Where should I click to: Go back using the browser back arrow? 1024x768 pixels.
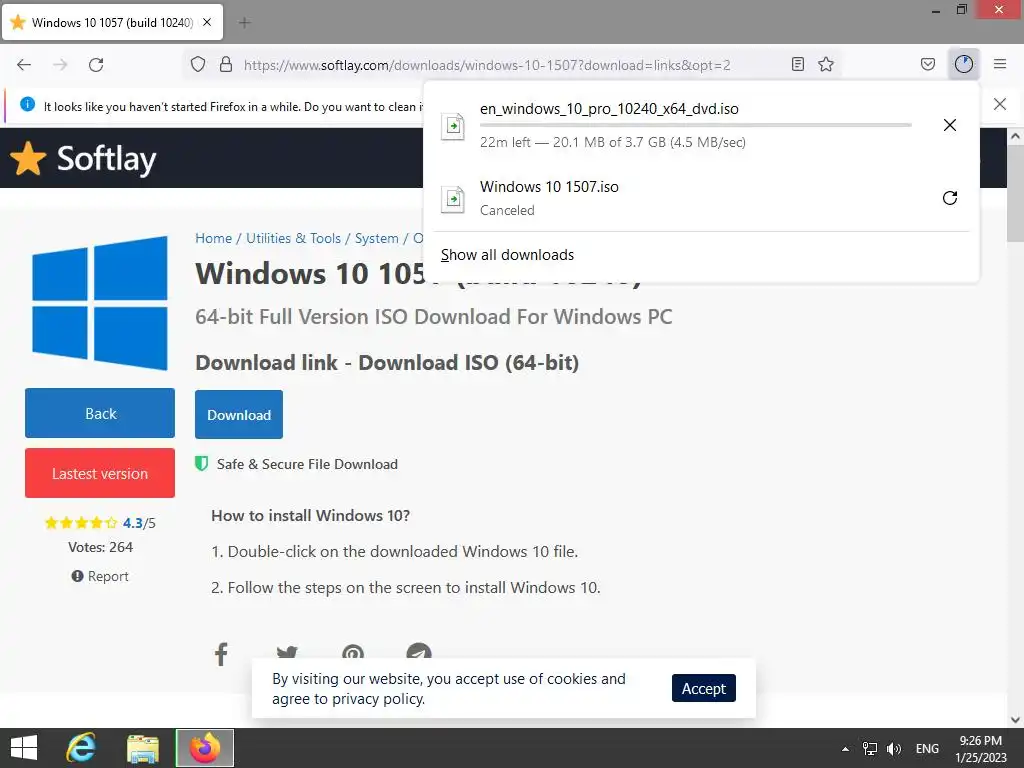point(24,65)
